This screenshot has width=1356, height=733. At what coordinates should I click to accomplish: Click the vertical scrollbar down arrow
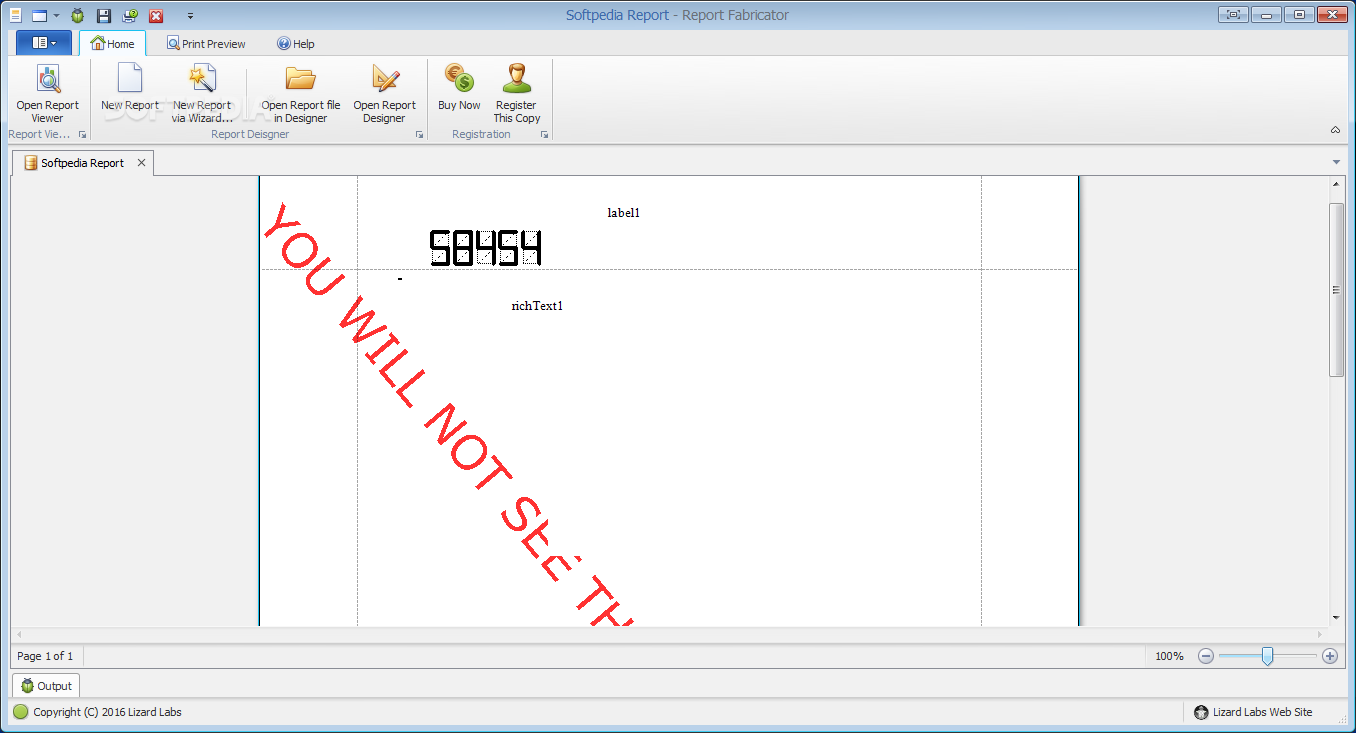pos(1336,618)
